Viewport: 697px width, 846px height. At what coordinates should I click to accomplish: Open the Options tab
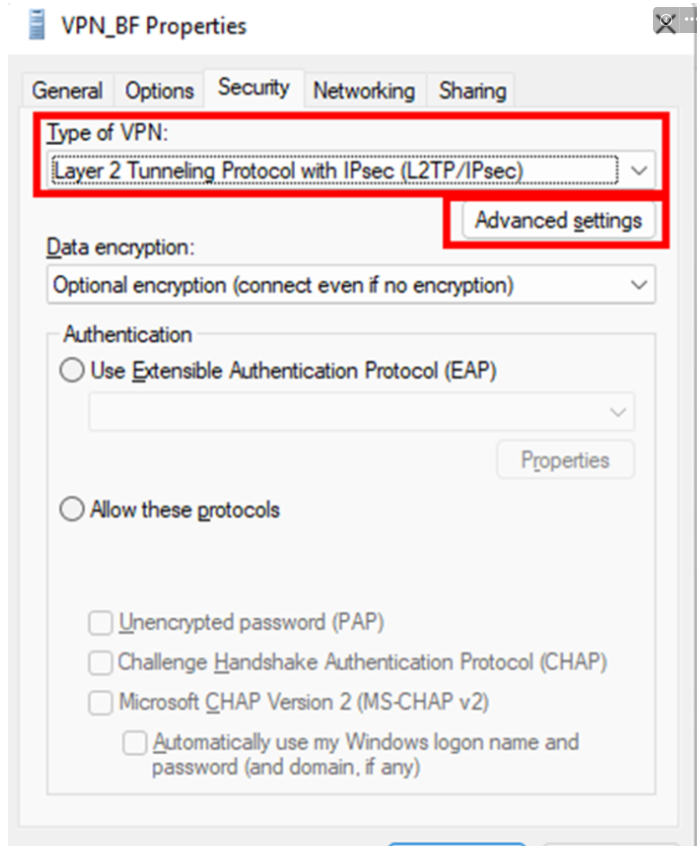coord(159,90)
